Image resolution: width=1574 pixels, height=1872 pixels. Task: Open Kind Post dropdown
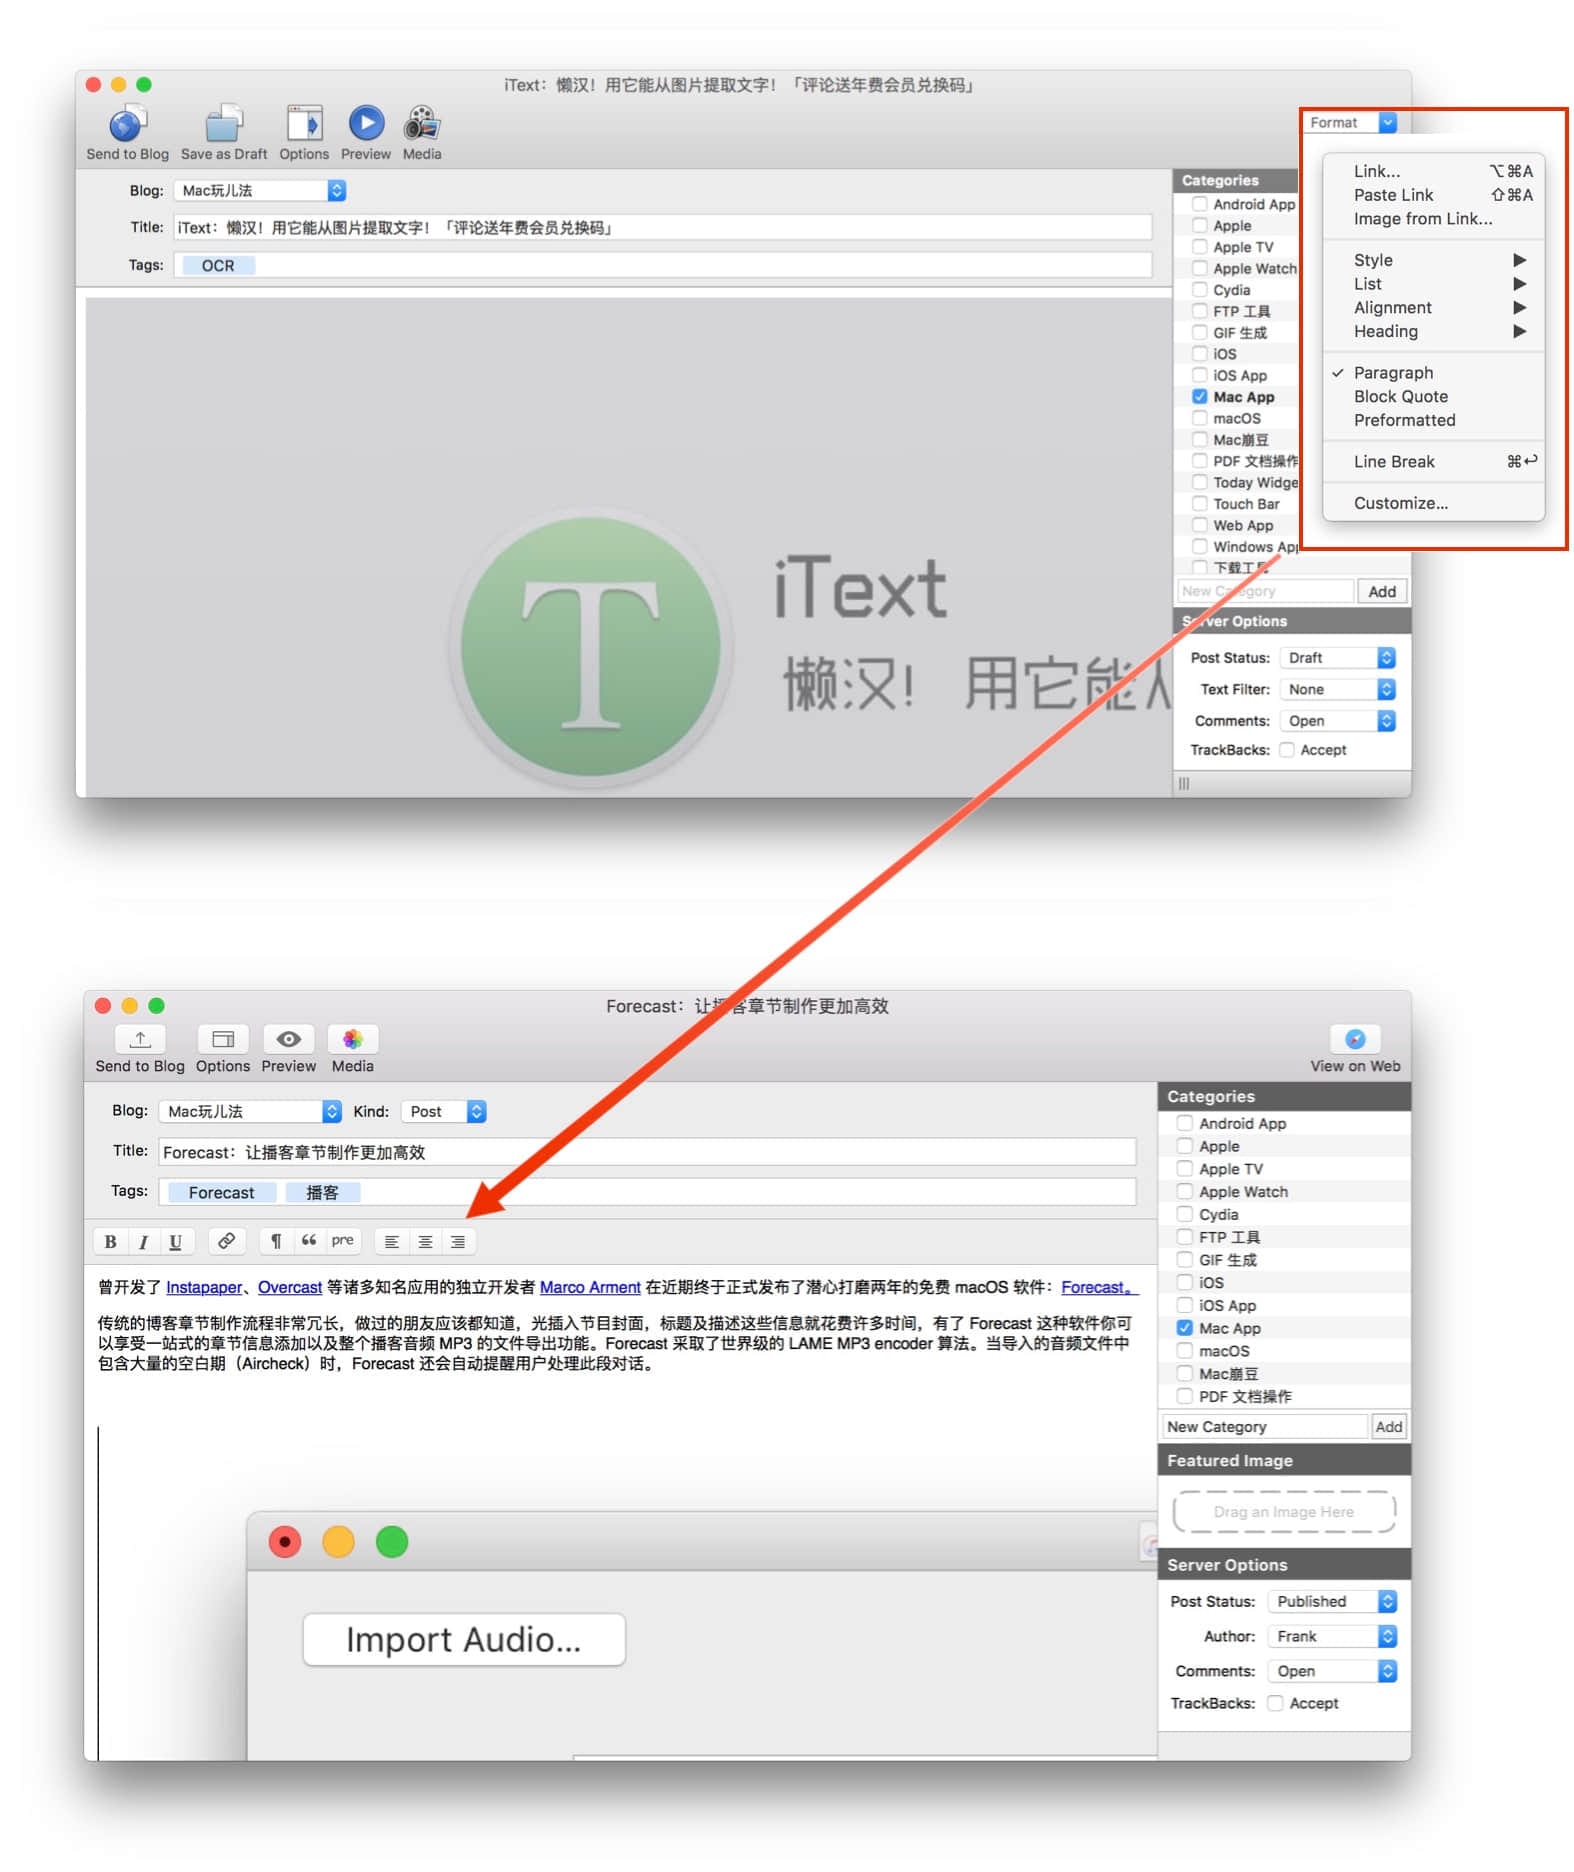[x=444, y=1112]
